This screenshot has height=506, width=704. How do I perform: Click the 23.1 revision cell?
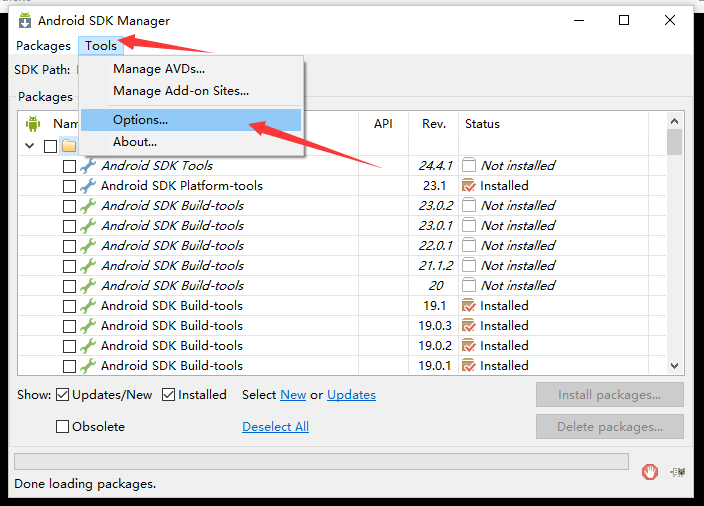[434, 186]
